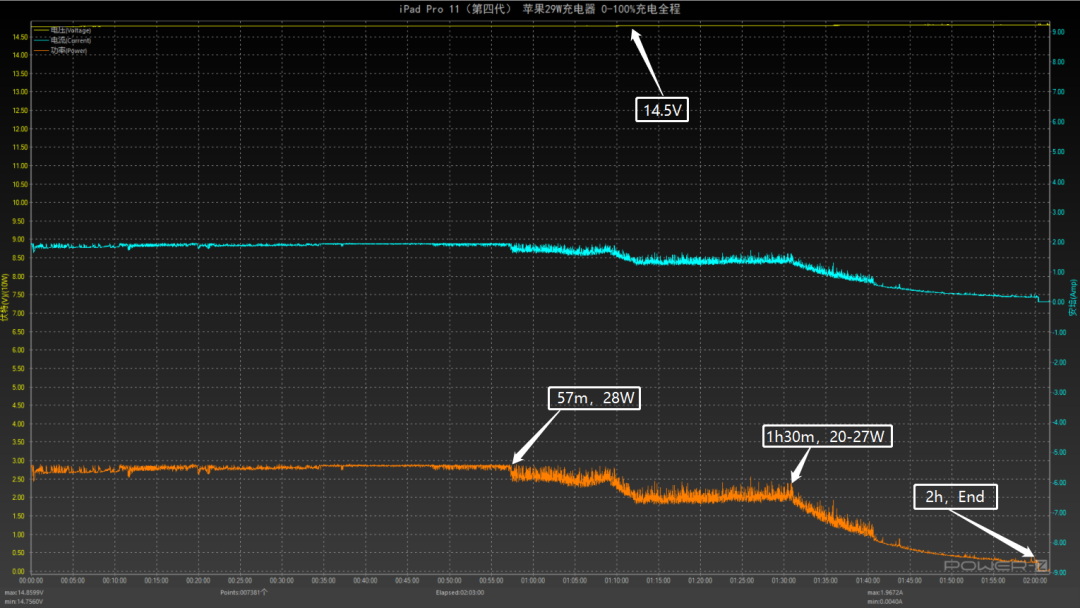
Task: Click the 12.00 value on left axis
Action: point(19,129)
